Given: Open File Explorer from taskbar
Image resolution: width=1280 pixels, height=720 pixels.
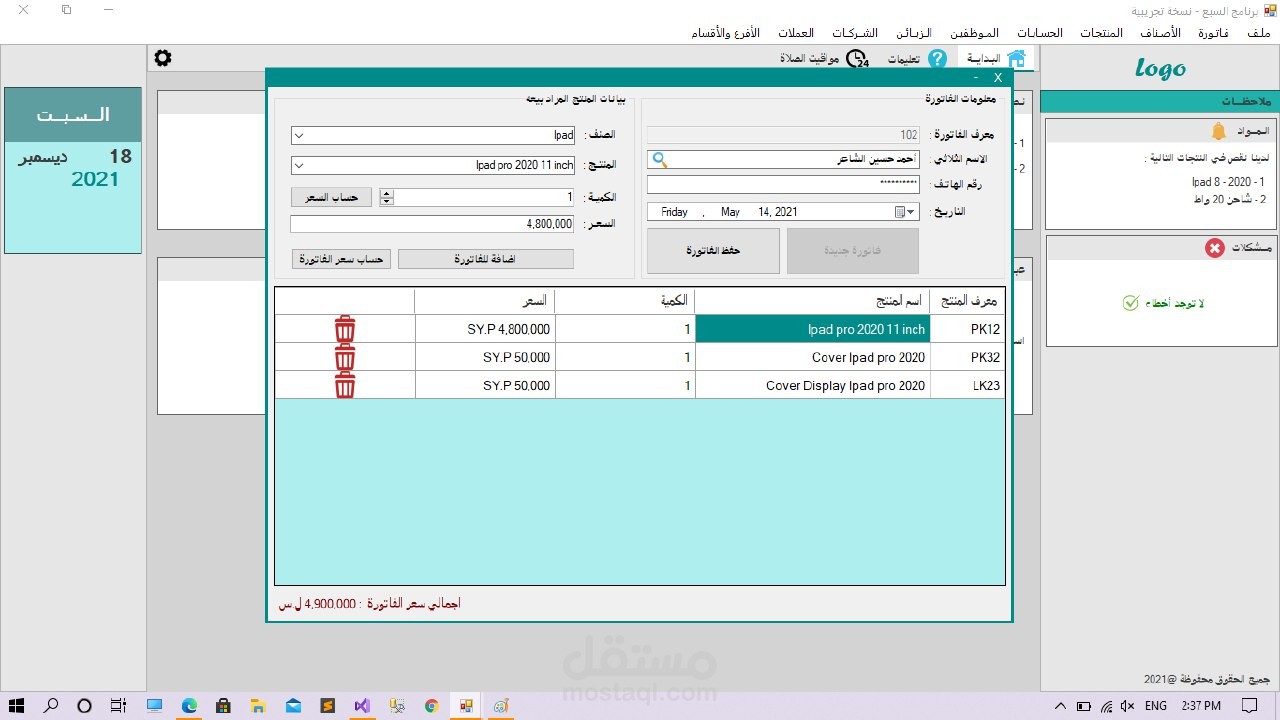Looking at the screenshot, I should [258, 706].
